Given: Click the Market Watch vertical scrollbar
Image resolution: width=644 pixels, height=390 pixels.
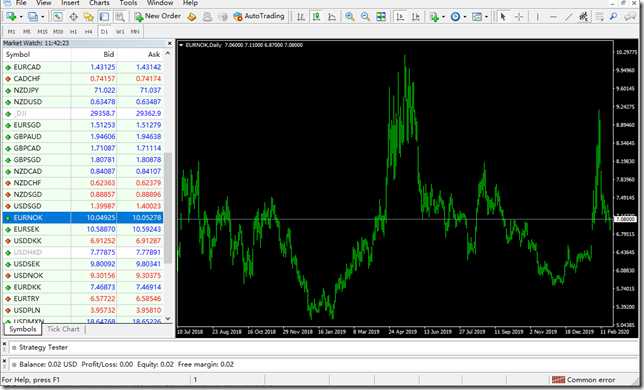Looking at the screenshot, I should [x=168, y=187].
